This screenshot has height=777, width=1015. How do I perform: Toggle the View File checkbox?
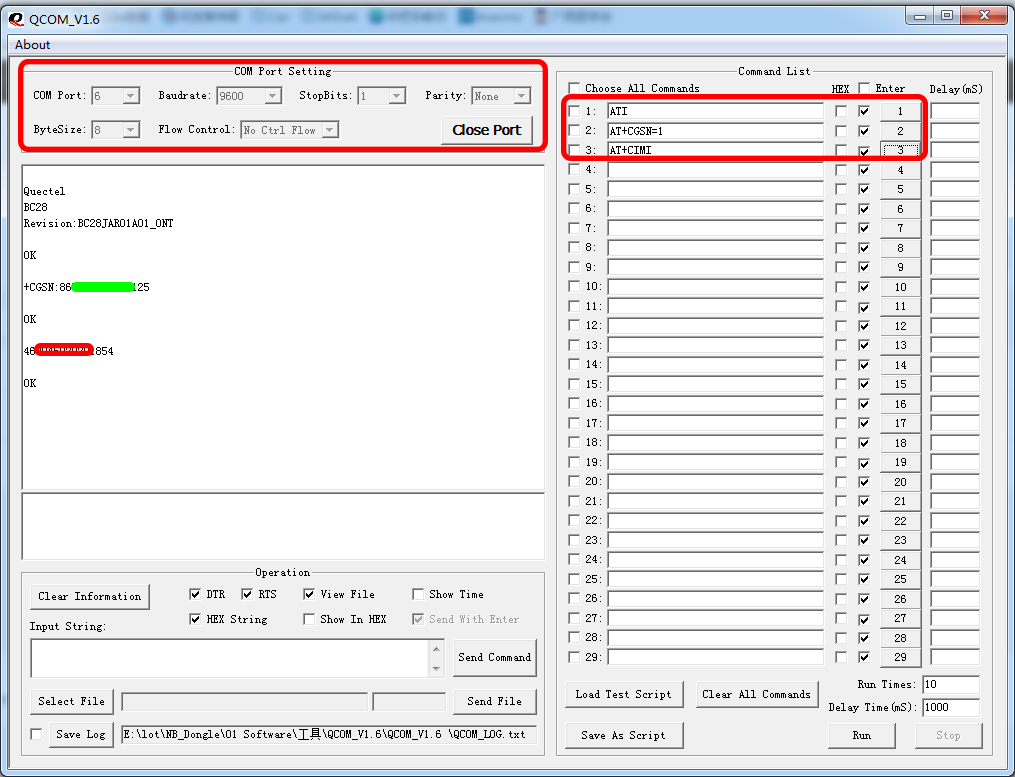(x=309, y=594)
